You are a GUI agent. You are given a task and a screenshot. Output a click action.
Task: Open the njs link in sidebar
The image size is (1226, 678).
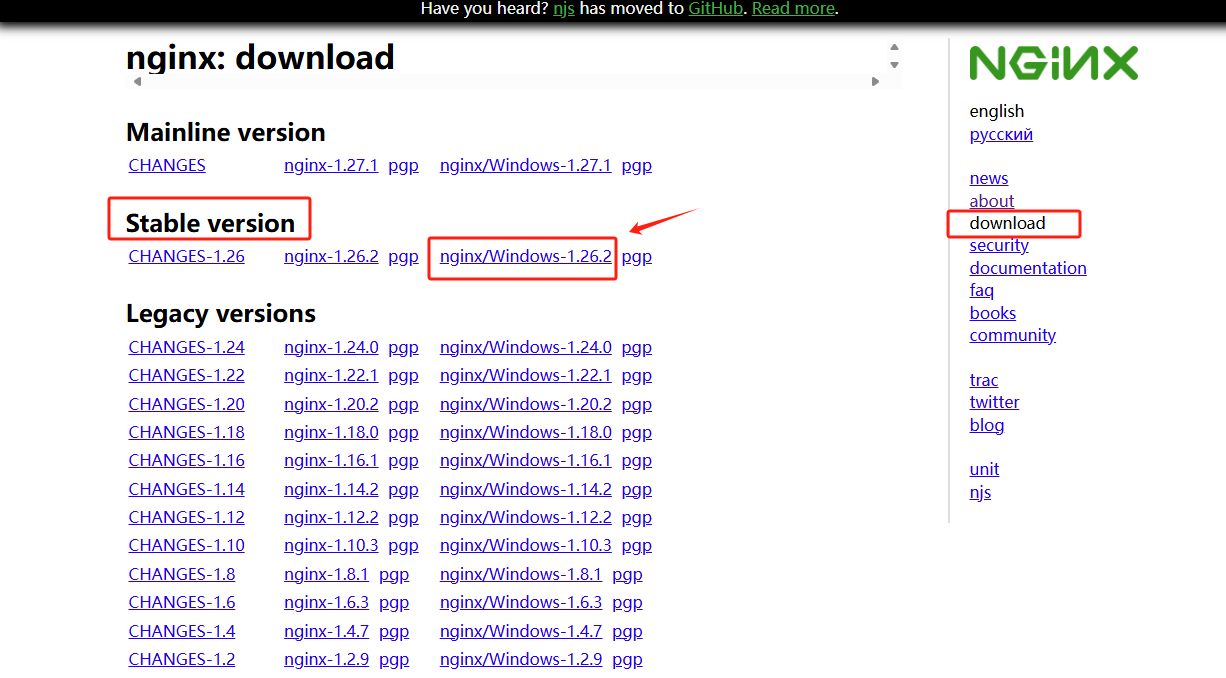click(x=980, y=492)
